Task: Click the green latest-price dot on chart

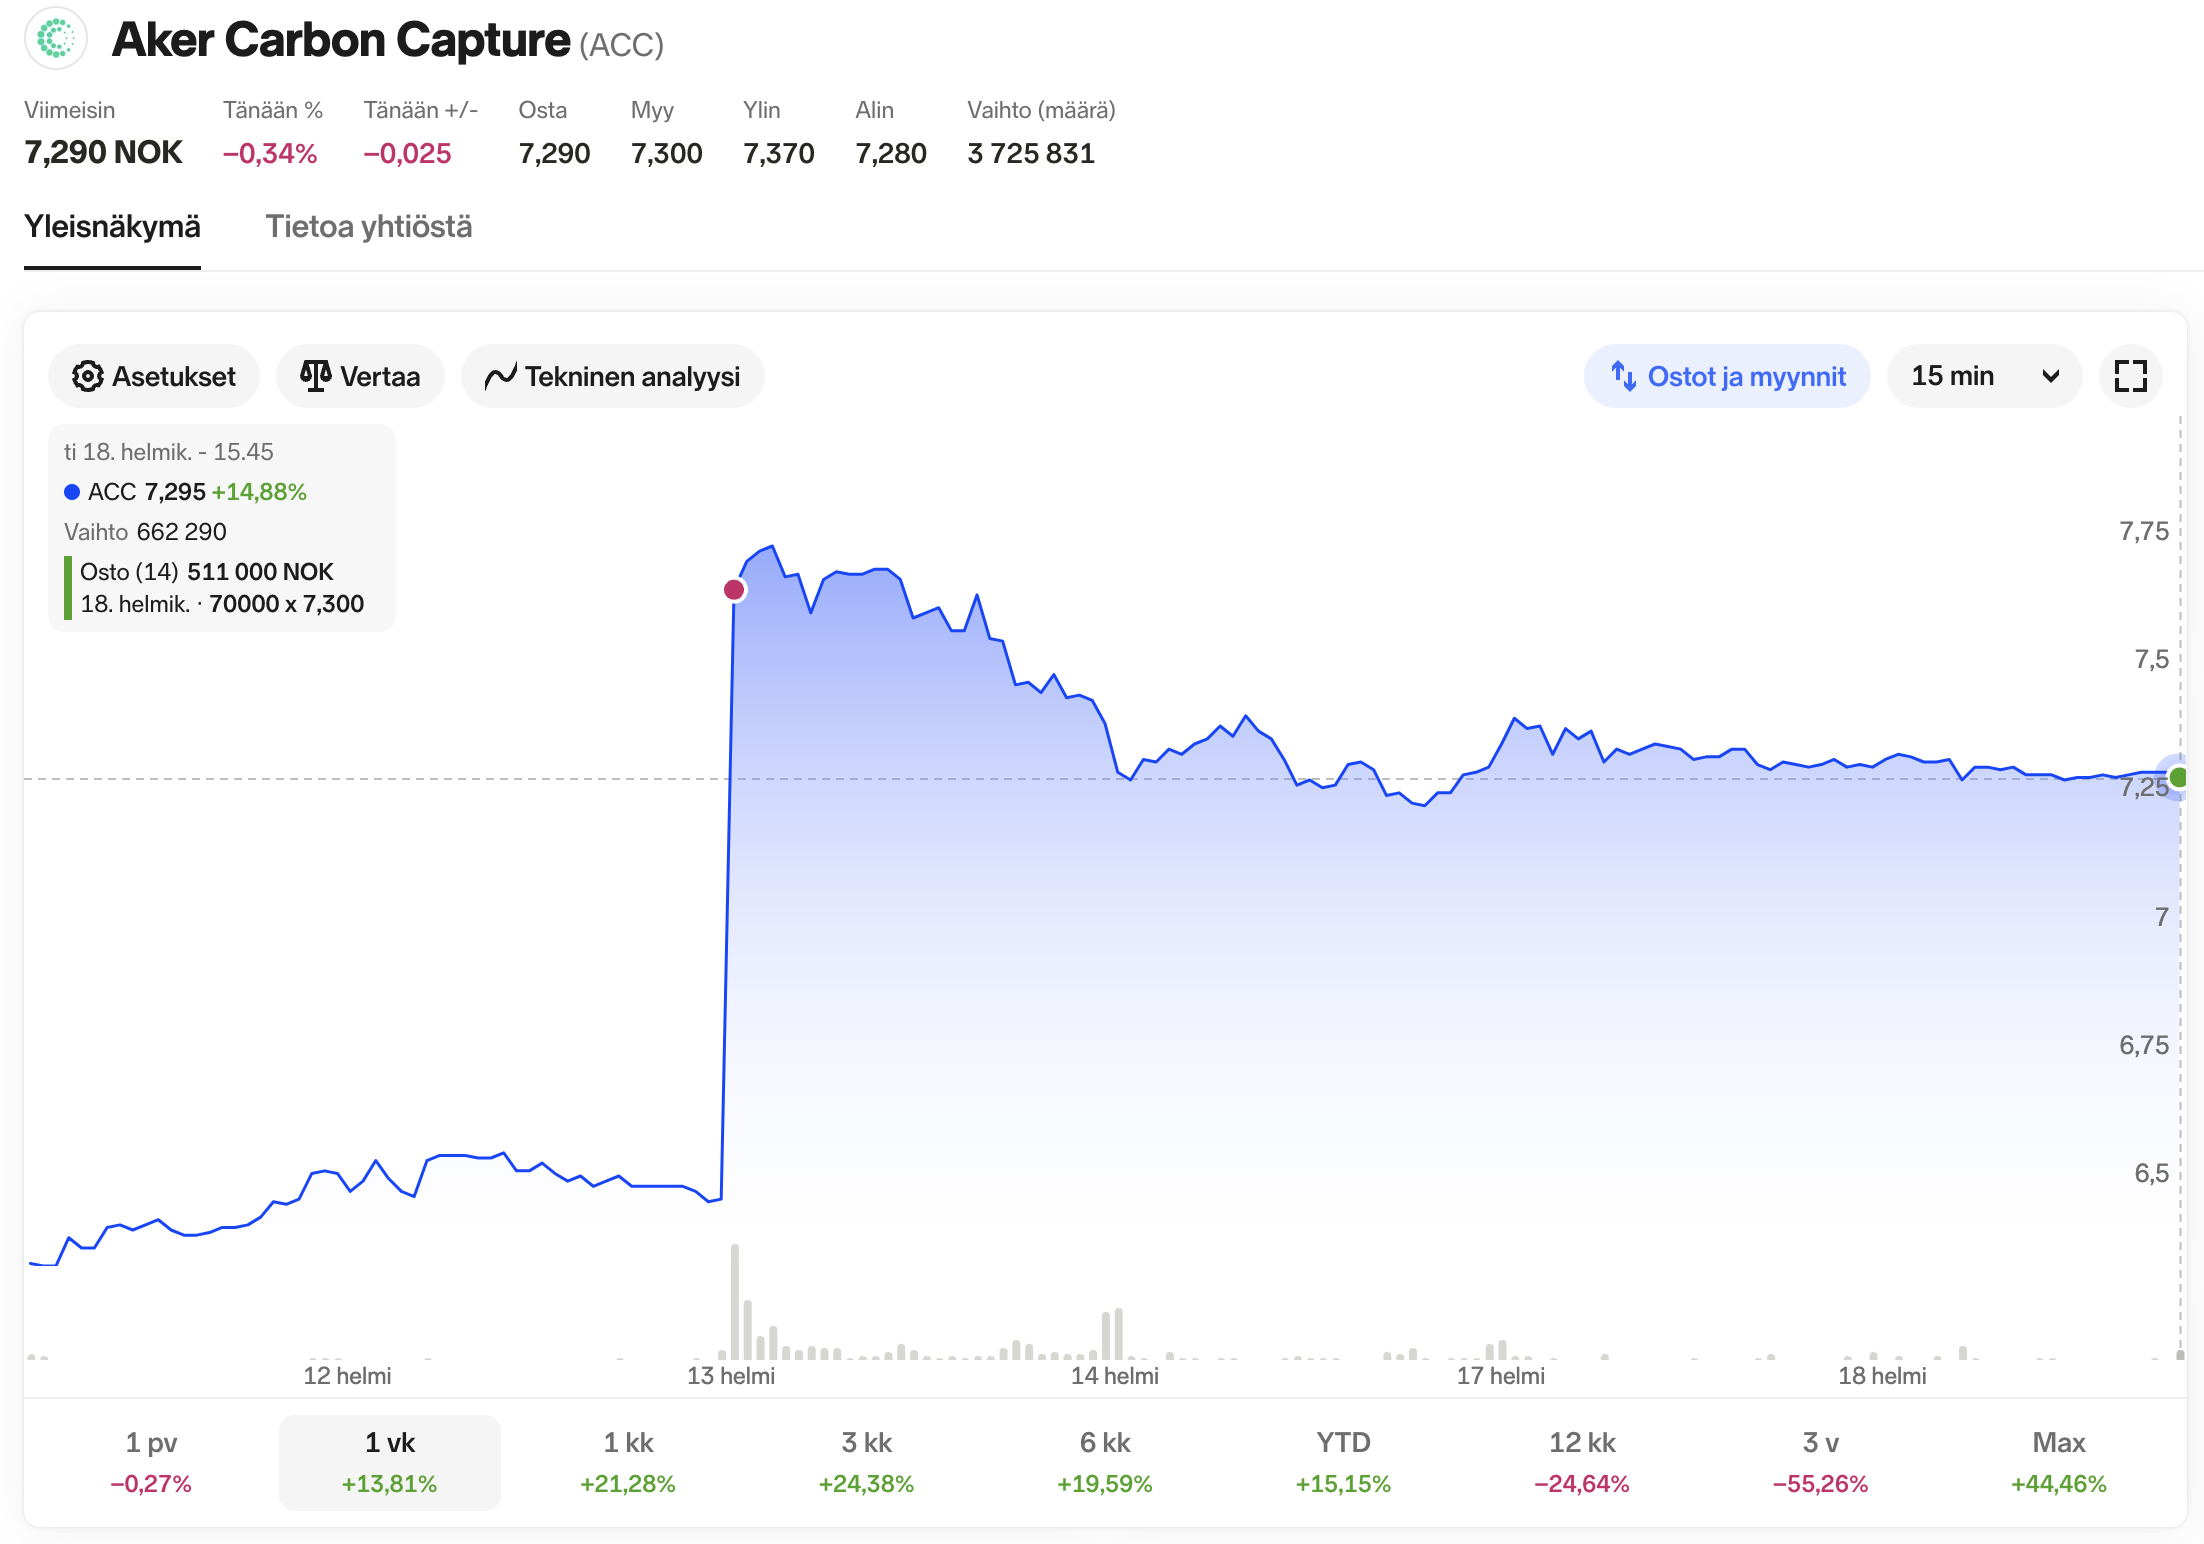Action: [2179, 777]
